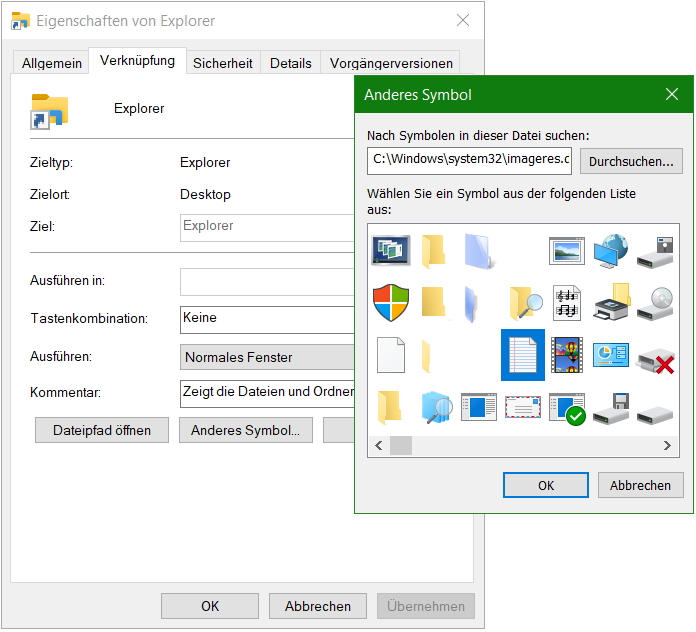Open the Details tab
The image size is (696, 632).
pyautogui.click(x=291, y=63)
